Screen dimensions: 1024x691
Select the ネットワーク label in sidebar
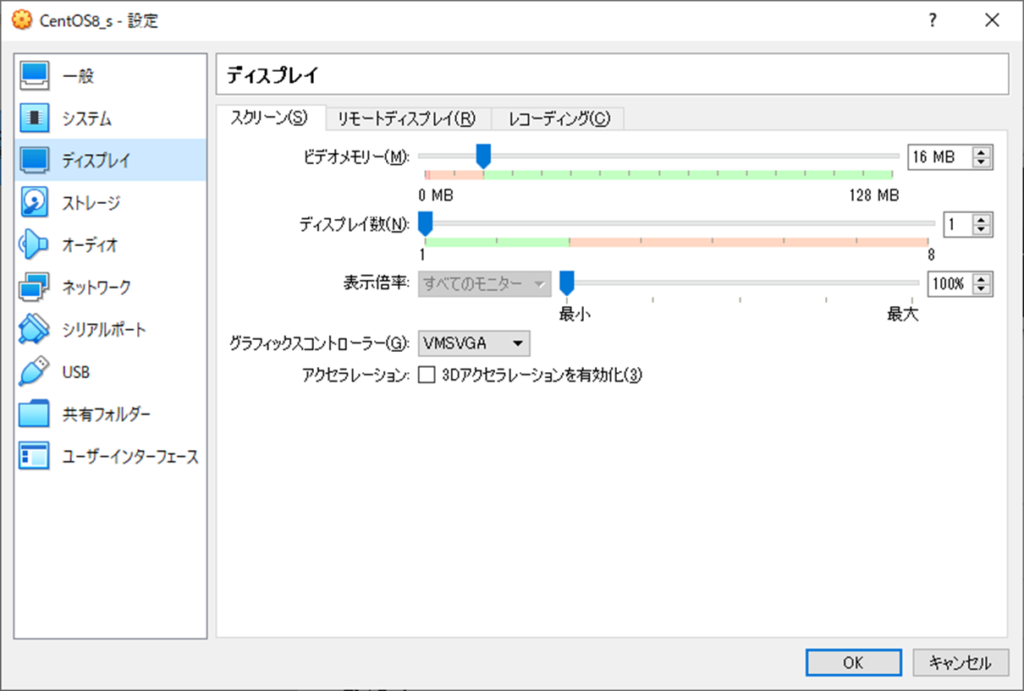coord(97,287)
